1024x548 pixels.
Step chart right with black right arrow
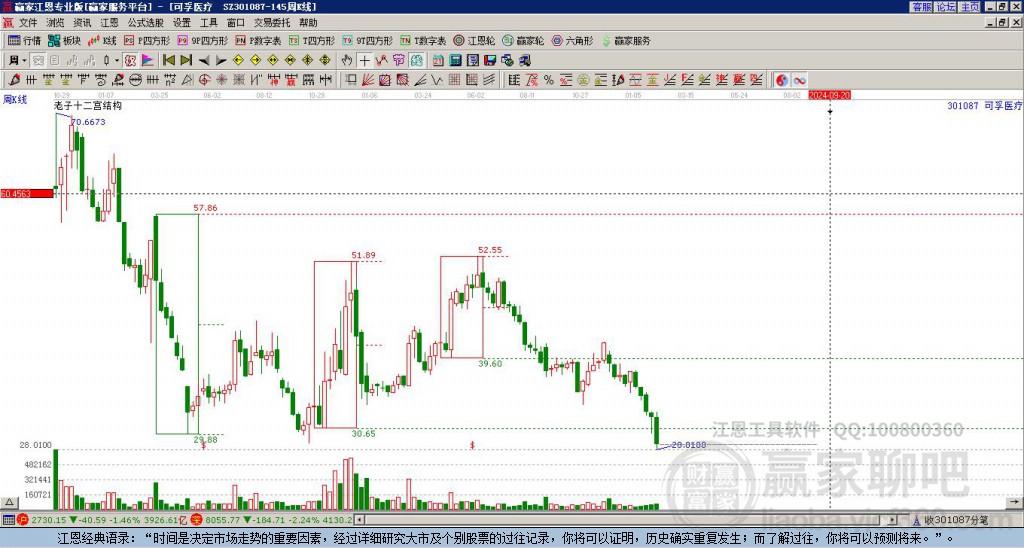pyautogui.click(x=221, y=61)
